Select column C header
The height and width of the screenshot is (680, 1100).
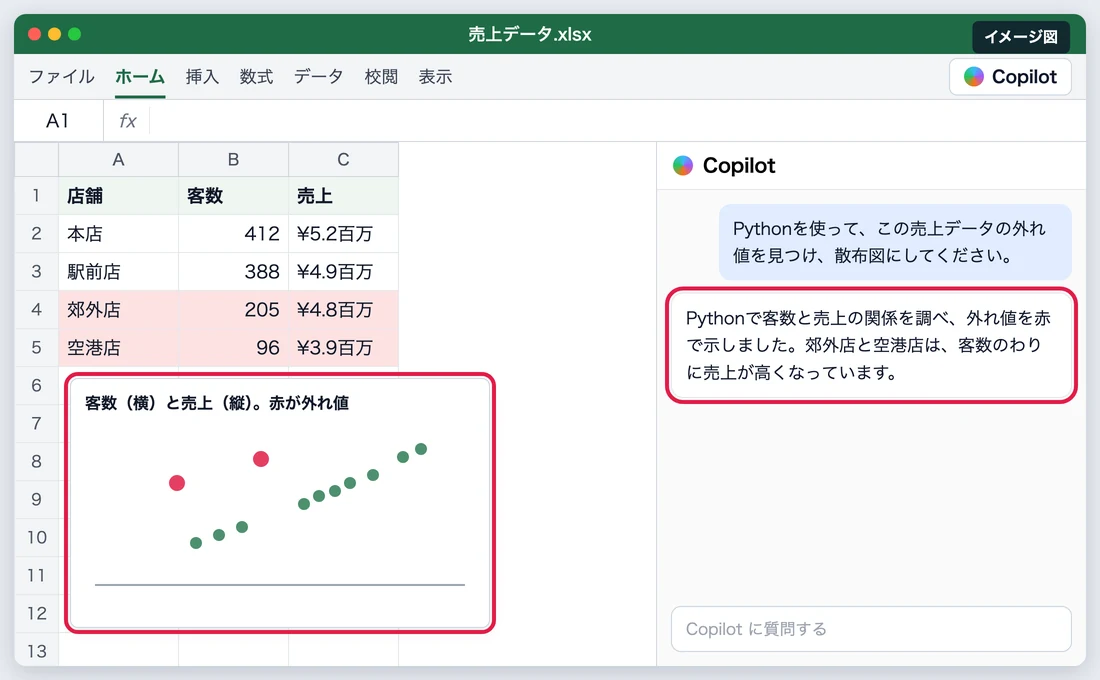click(x=343, y=159)
